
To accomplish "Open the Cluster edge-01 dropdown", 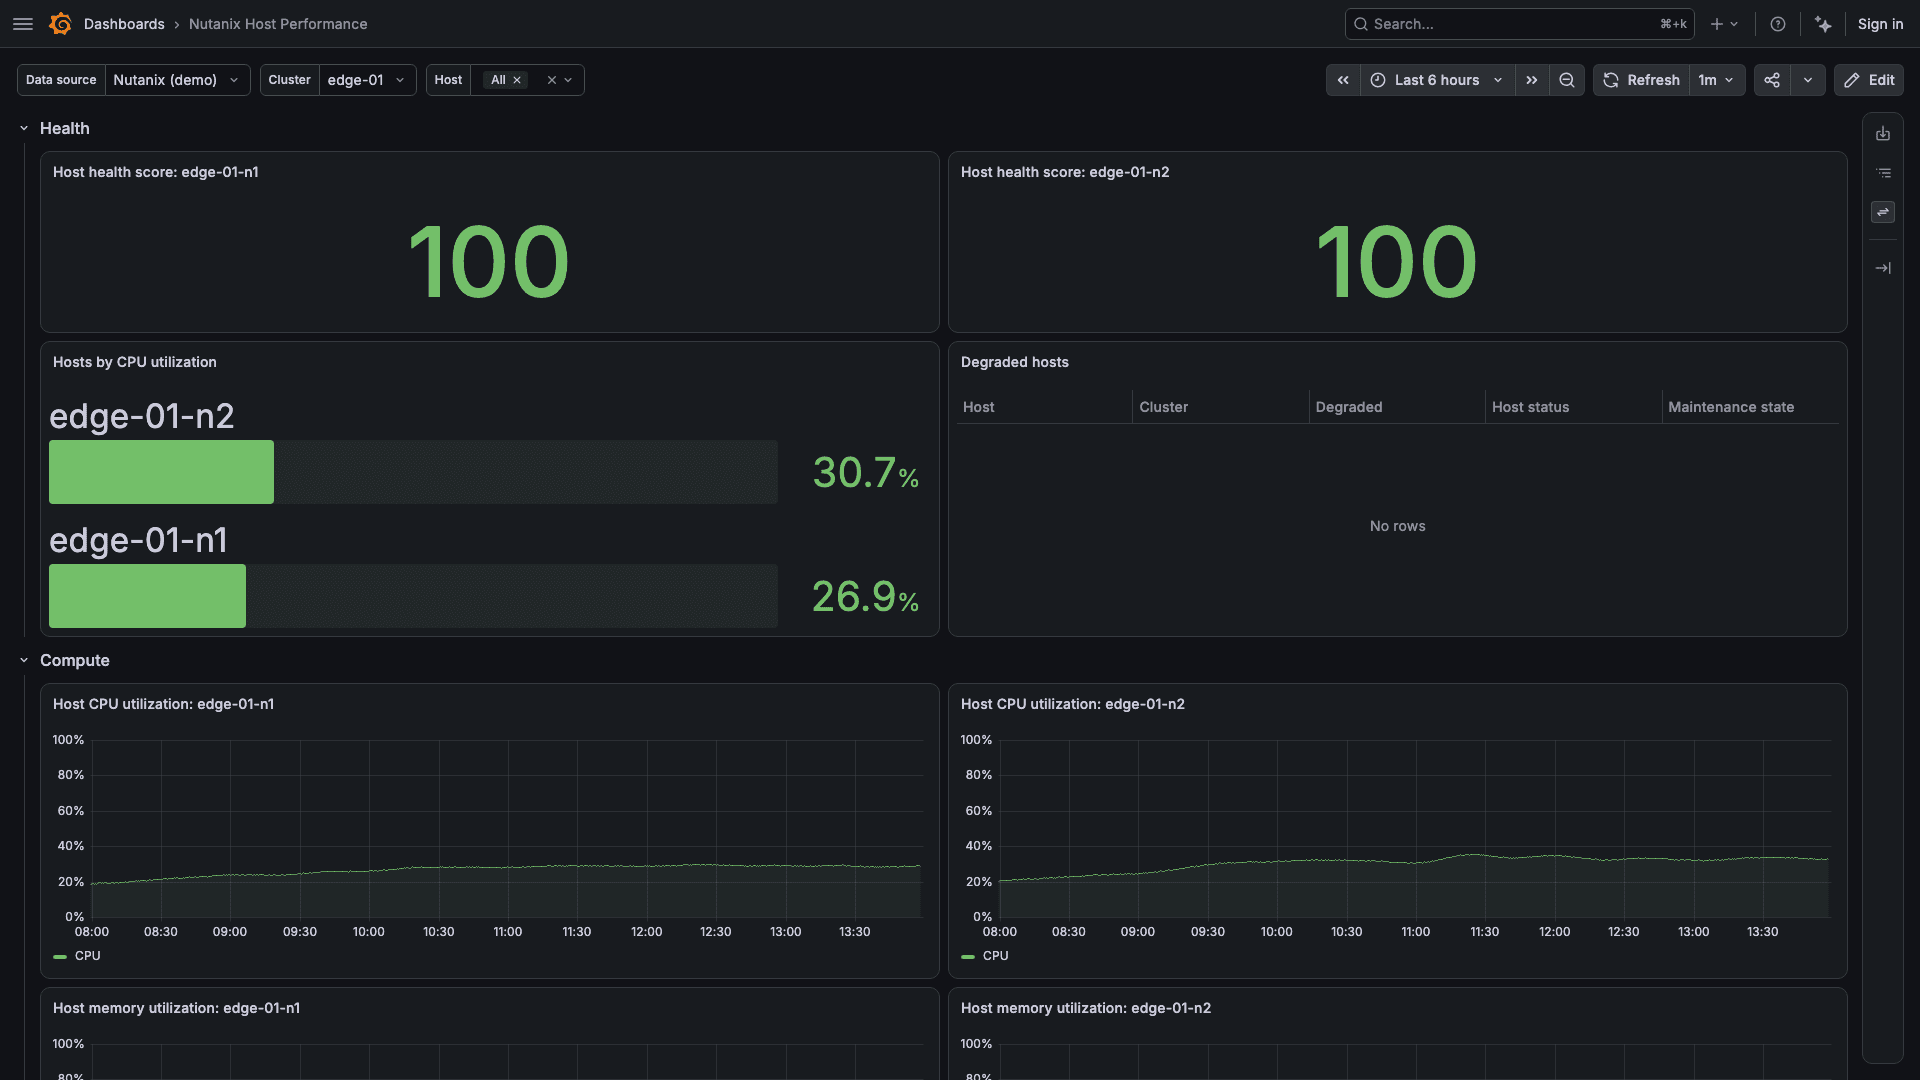I will [367, 80].
